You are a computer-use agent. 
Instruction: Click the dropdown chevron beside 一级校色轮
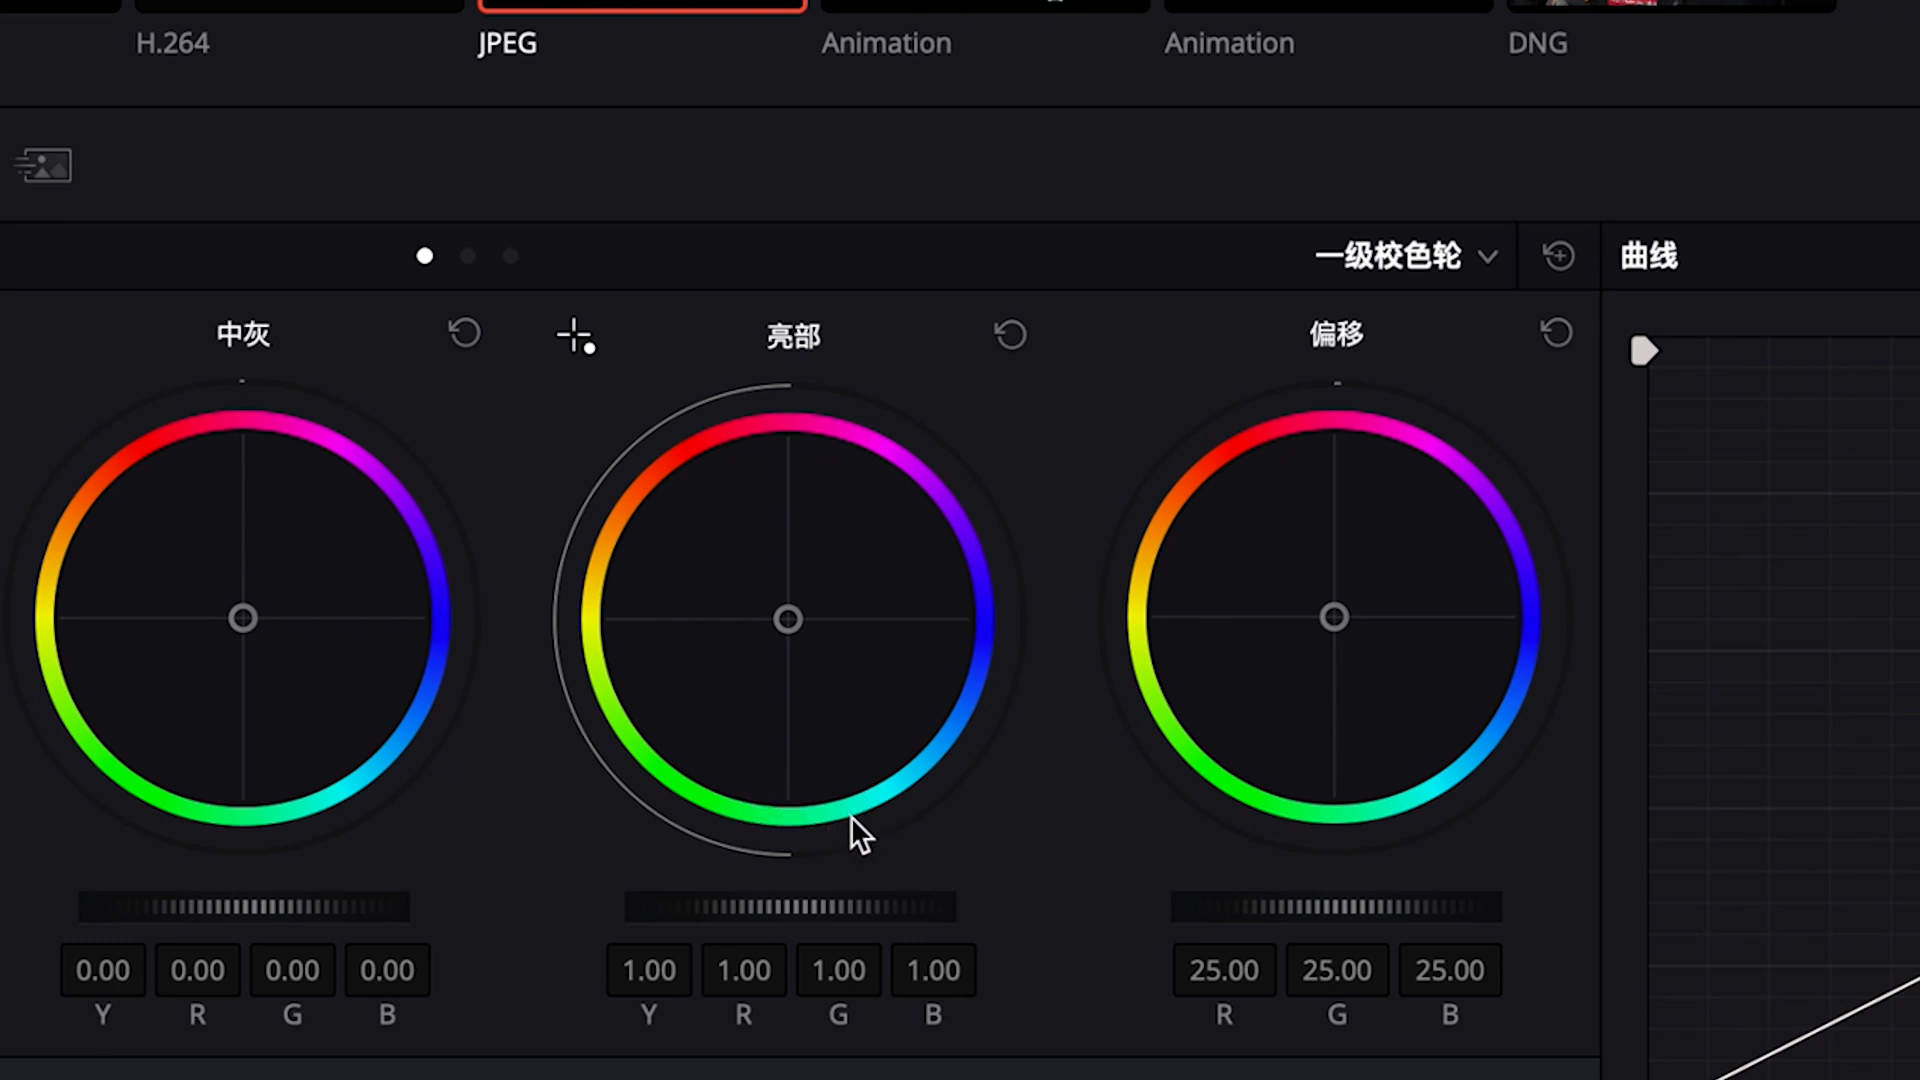1488,257
